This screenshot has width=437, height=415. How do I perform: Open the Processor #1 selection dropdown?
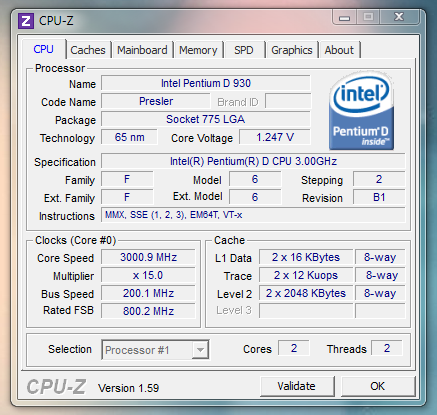click(x=155, y=350)
